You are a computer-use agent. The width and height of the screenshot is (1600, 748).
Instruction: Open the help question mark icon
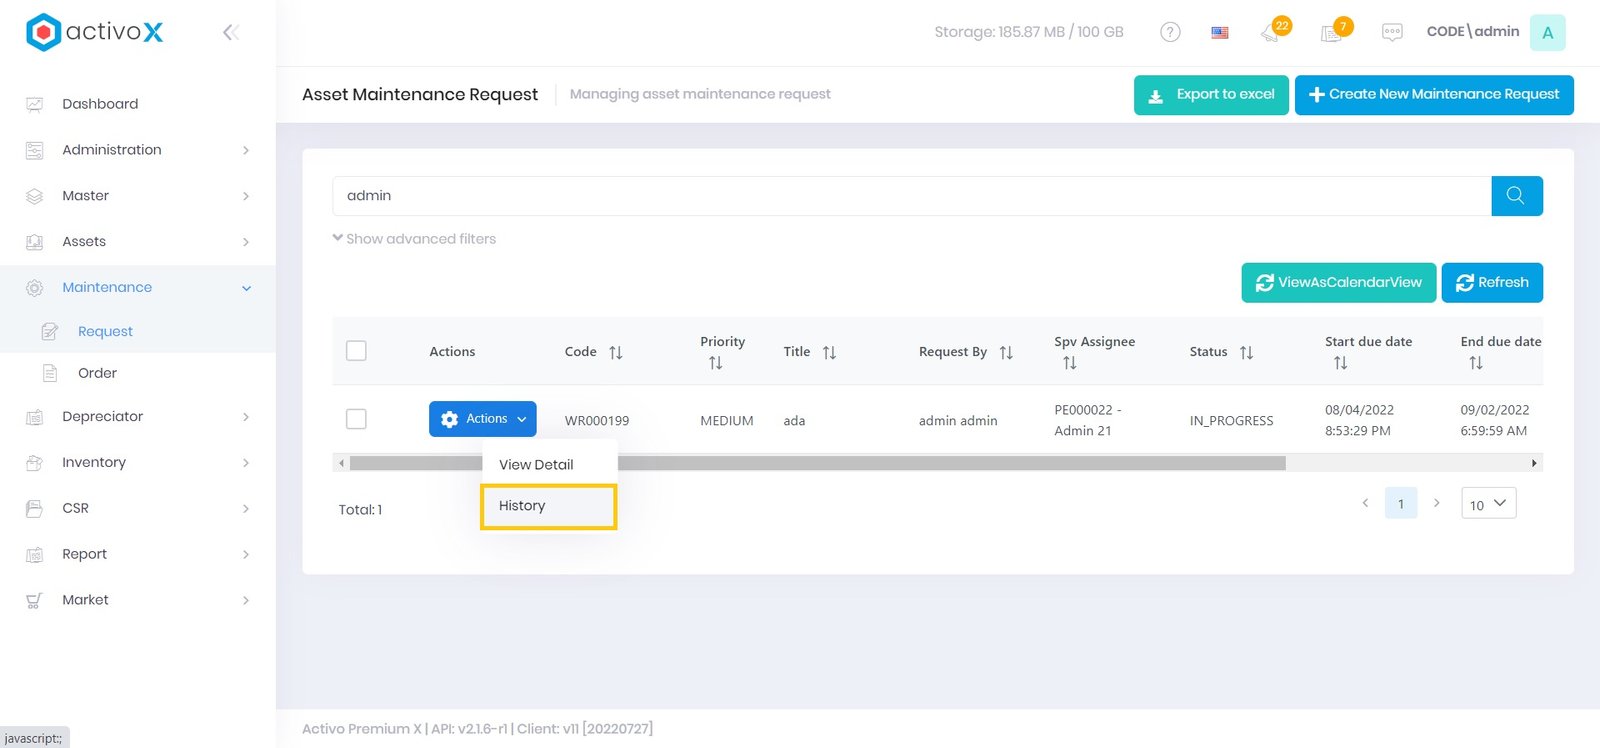click(x=1170, y=32)
